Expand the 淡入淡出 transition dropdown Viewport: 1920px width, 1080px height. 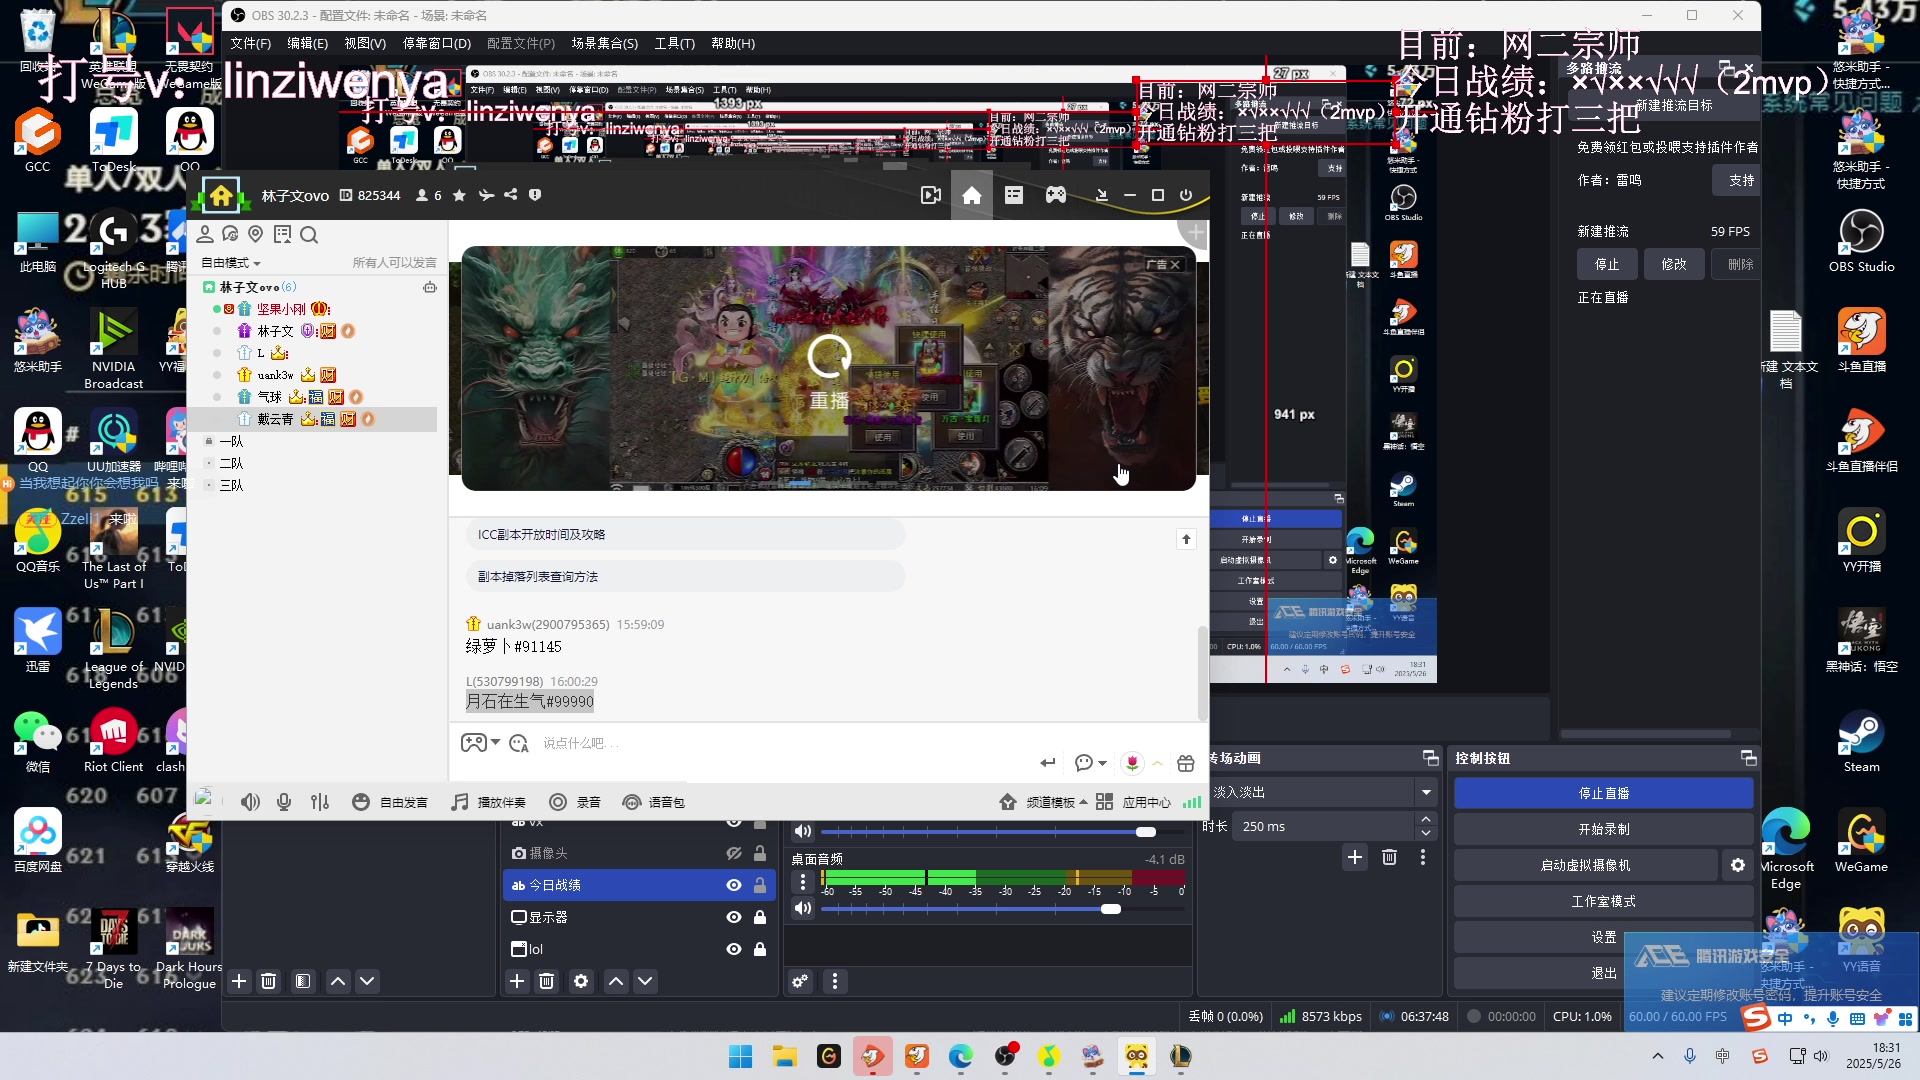click(1426, 792)
